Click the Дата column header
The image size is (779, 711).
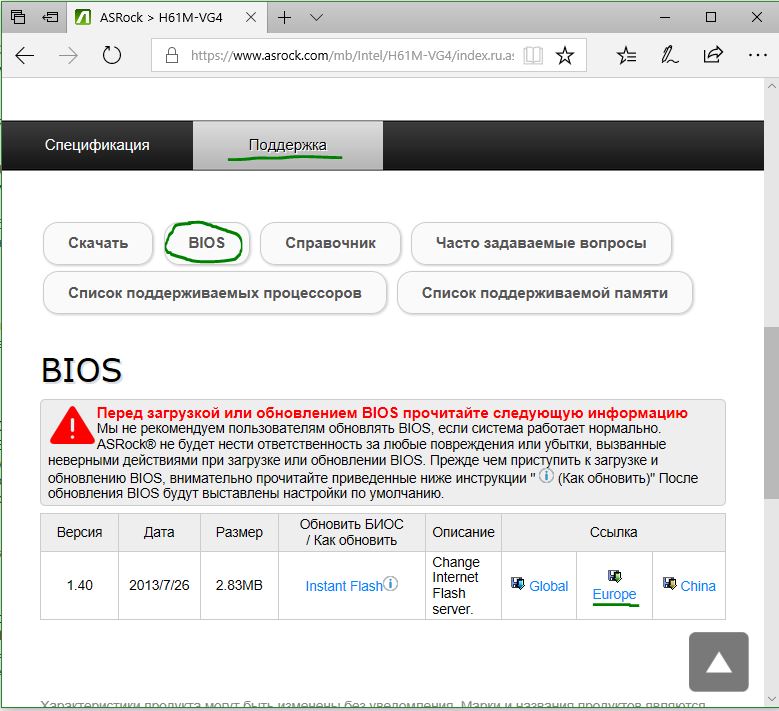point(159,533)
